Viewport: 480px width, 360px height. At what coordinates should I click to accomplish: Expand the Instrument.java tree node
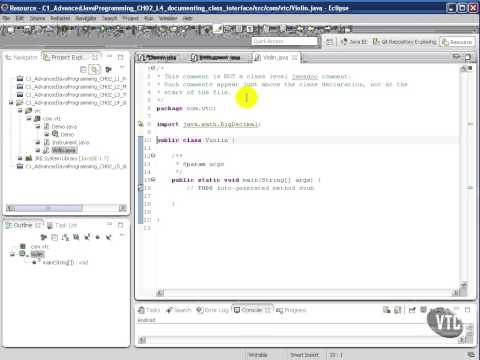coord(38,142)
